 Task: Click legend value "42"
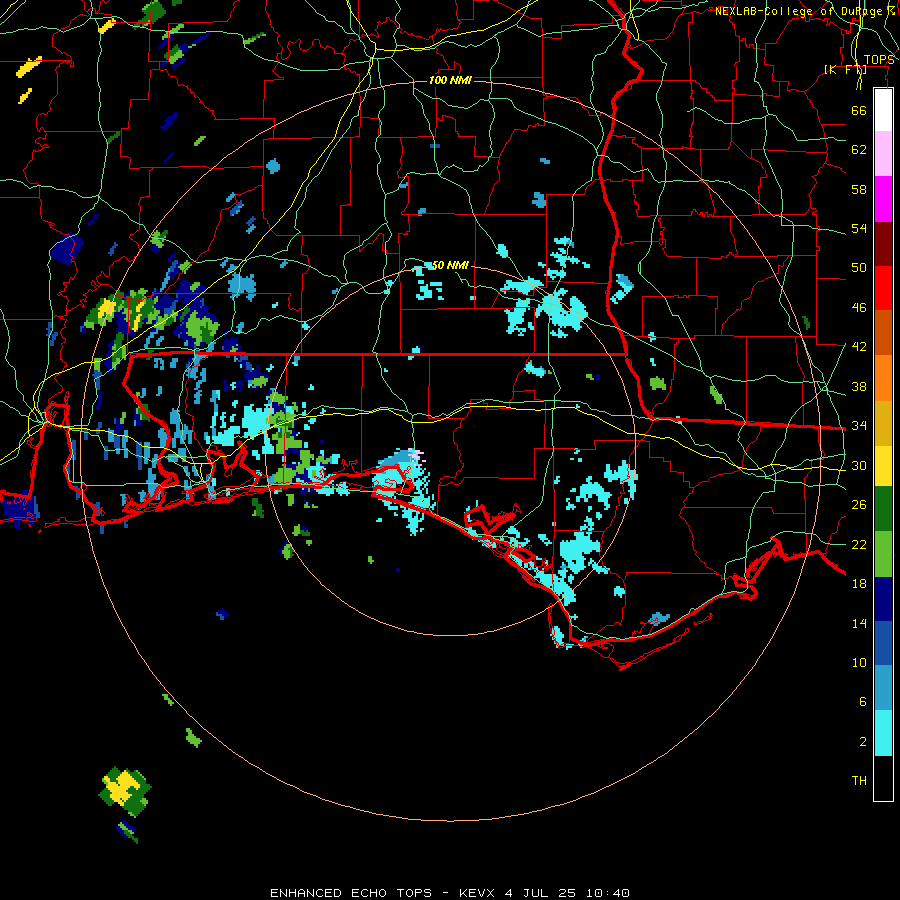859,347
